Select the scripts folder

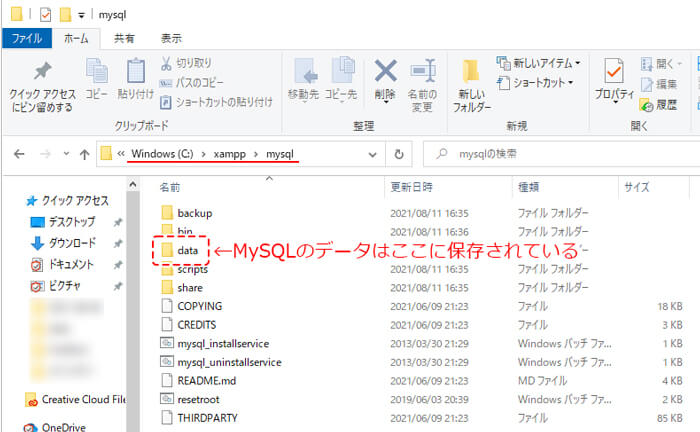(x=184, y=269)
